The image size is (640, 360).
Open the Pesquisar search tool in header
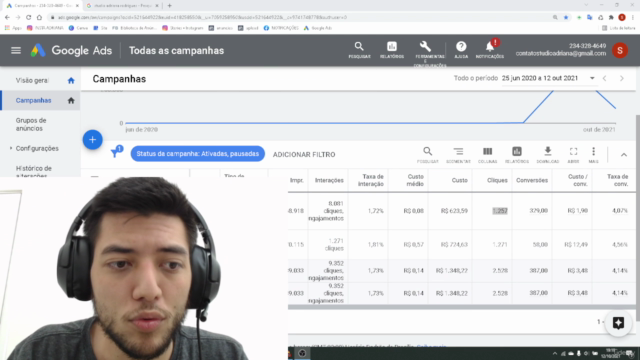pos(359,50)
